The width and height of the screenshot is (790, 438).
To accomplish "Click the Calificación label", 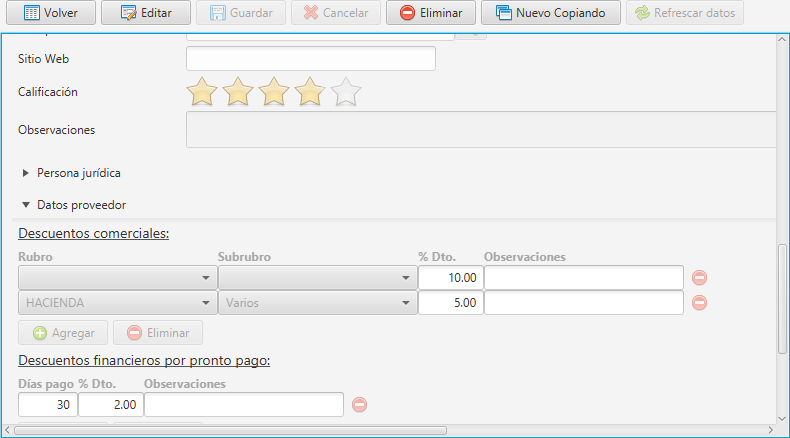I will coord(48,92).
